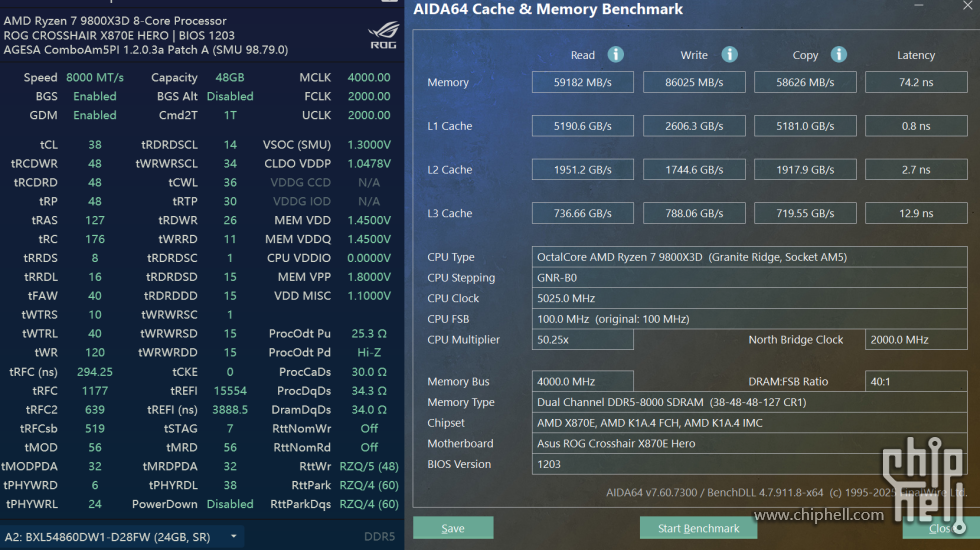Click the FCLK value 2000.00
980x550 pixels.
point(369,96)
